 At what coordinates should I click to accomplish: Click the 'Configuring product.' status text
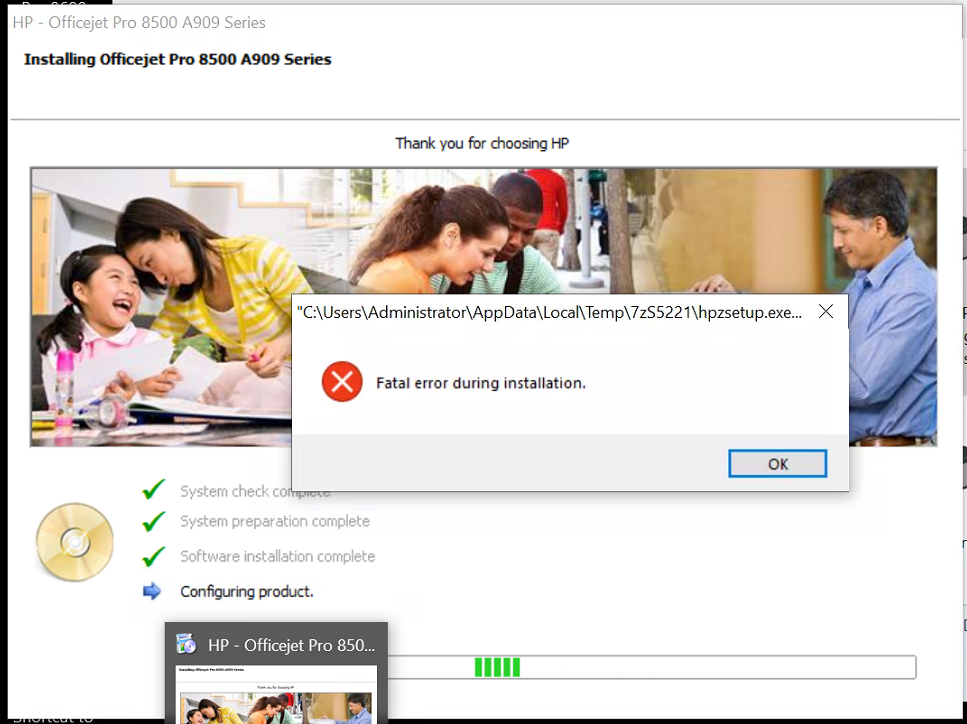click(x=247, y=592)
